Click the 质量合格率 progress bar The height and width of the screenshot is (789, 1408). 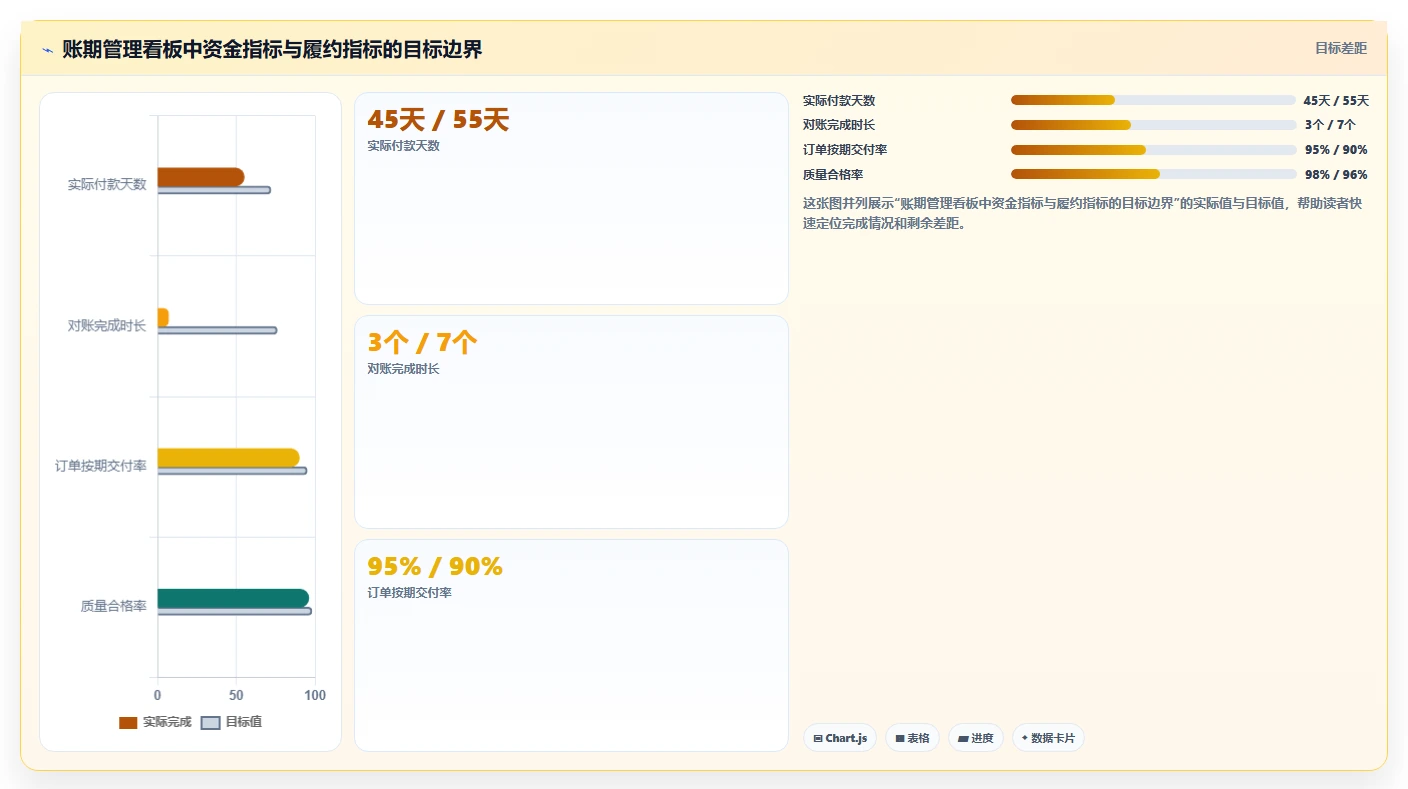(x=1153, y=174)
